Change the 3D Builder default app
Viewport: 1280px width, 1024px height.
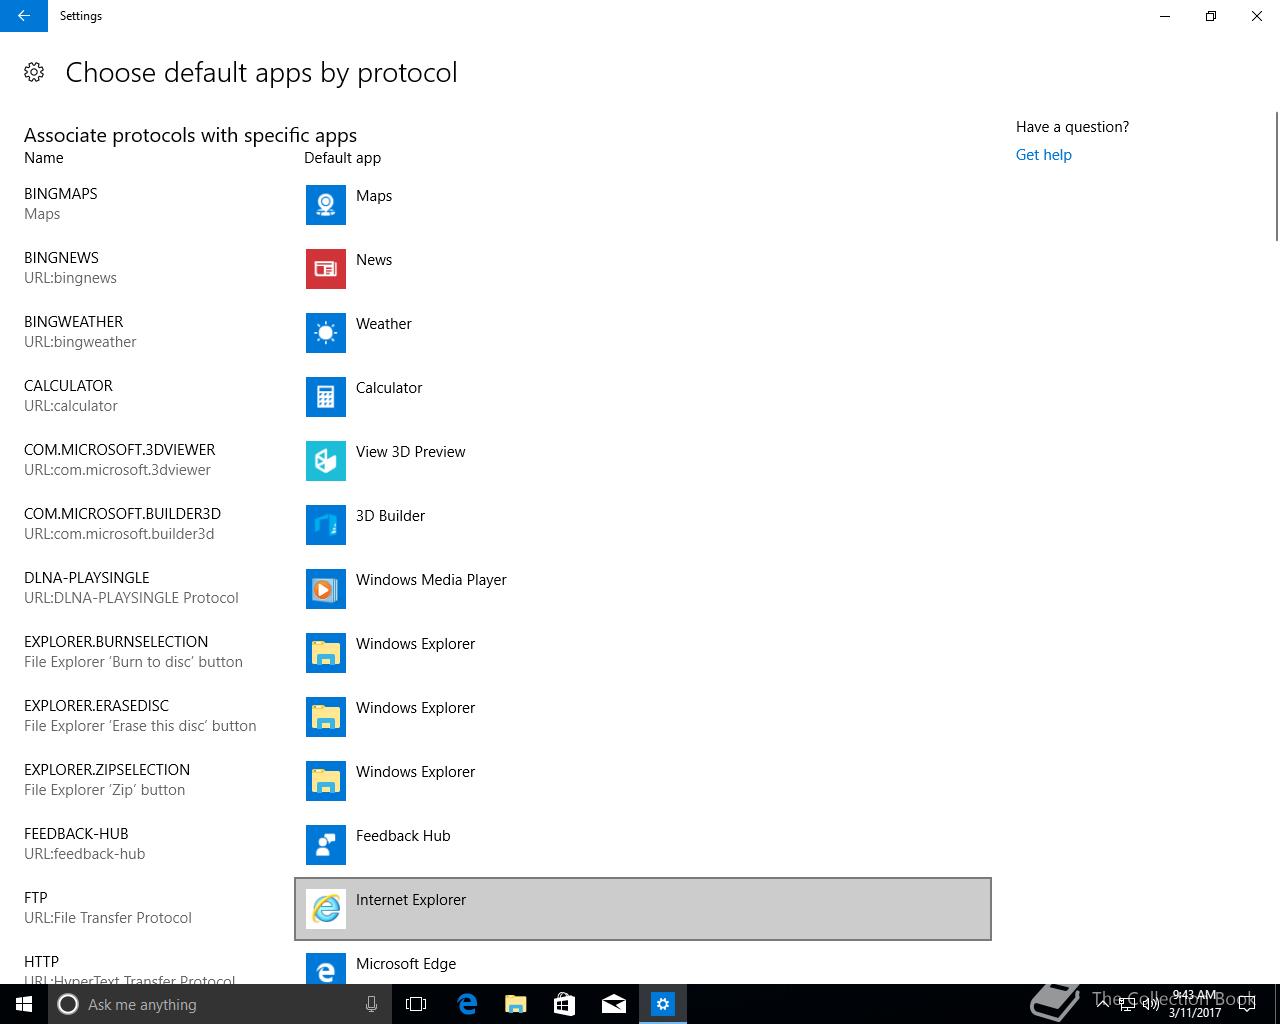643,525
